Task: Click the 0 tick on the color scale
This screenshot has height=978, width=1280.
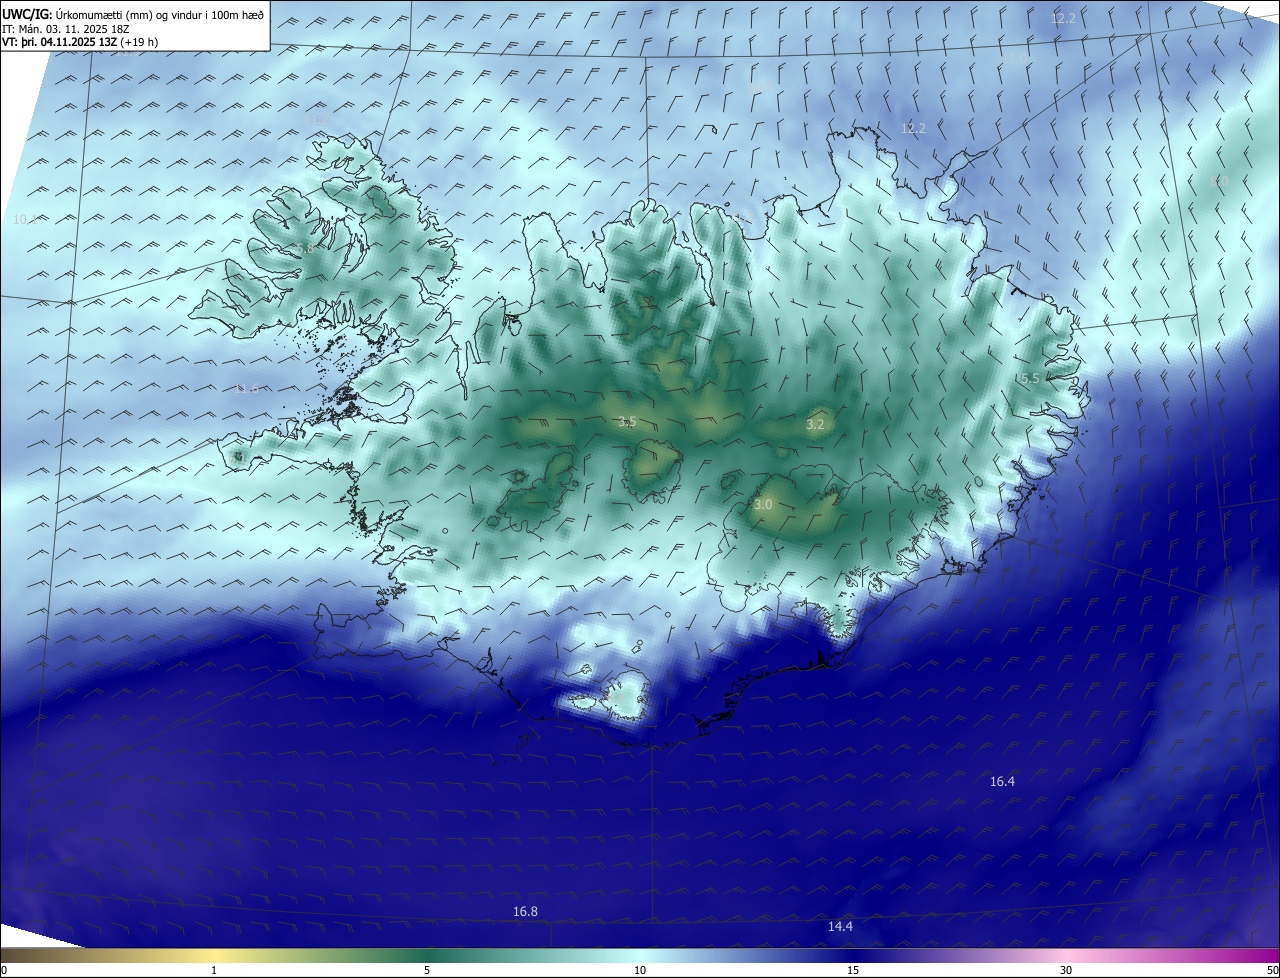Action: click(x=4, y=970)
